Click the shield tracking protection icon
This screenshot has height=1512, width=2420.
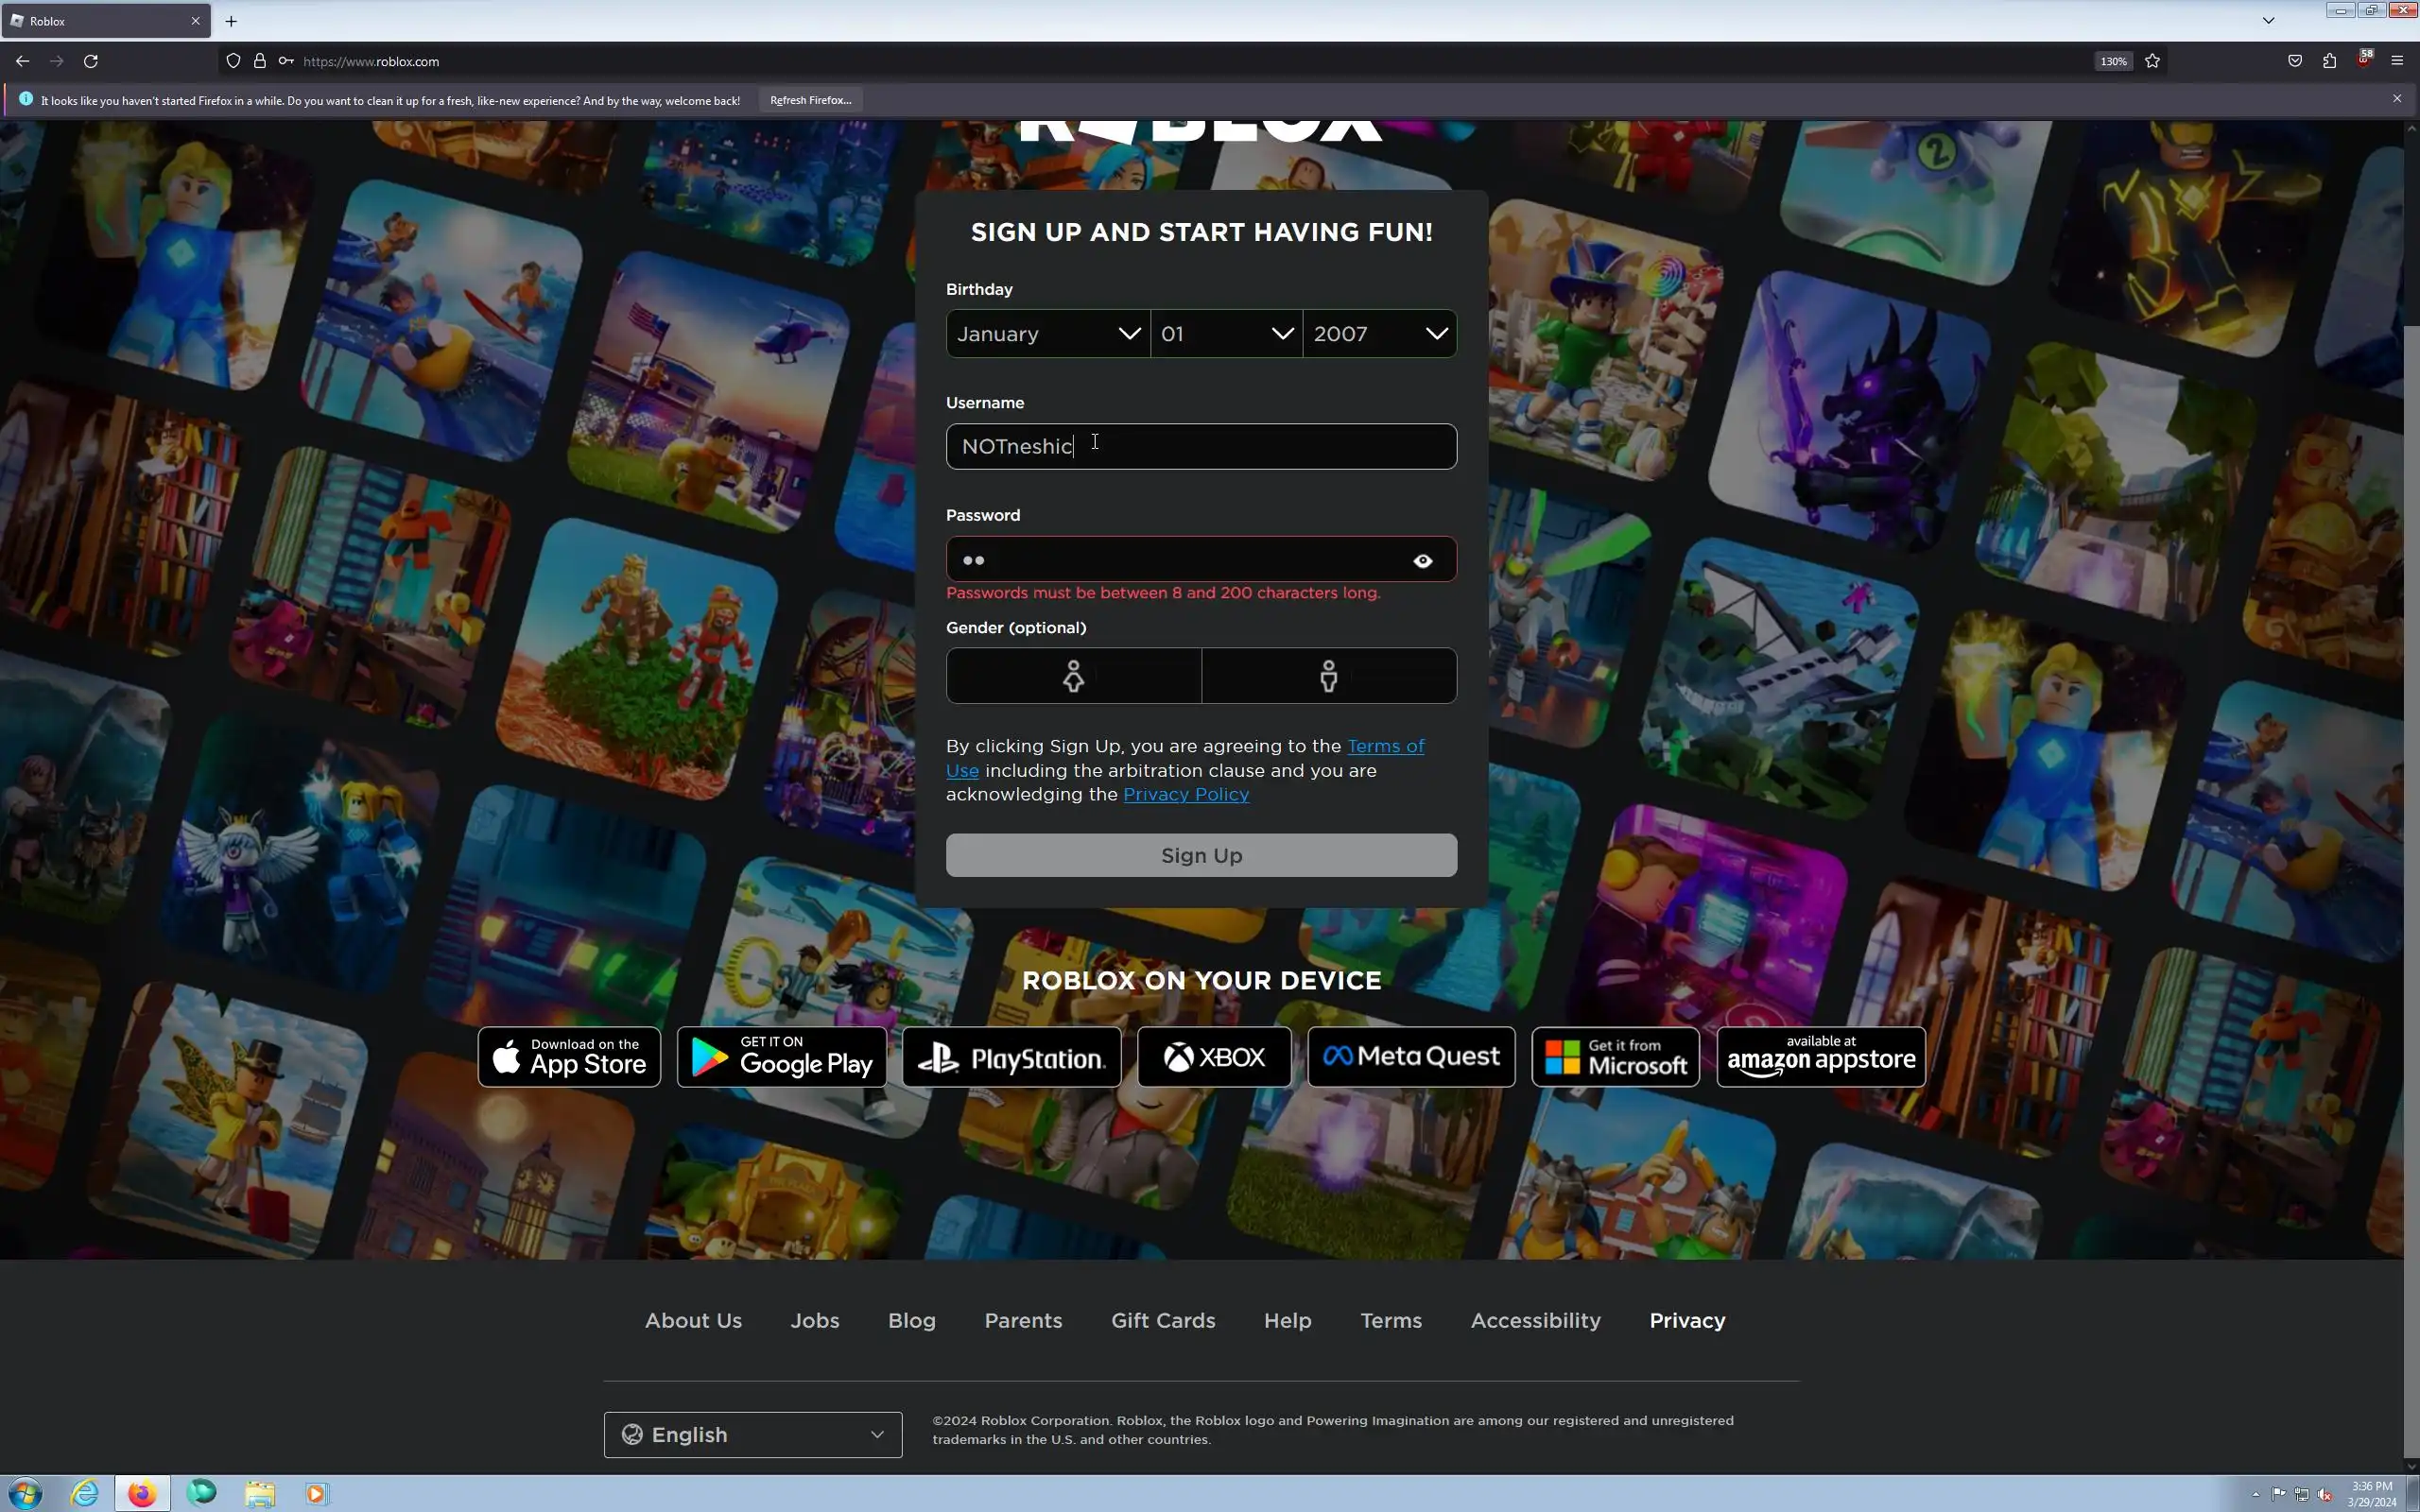point(233,61)
